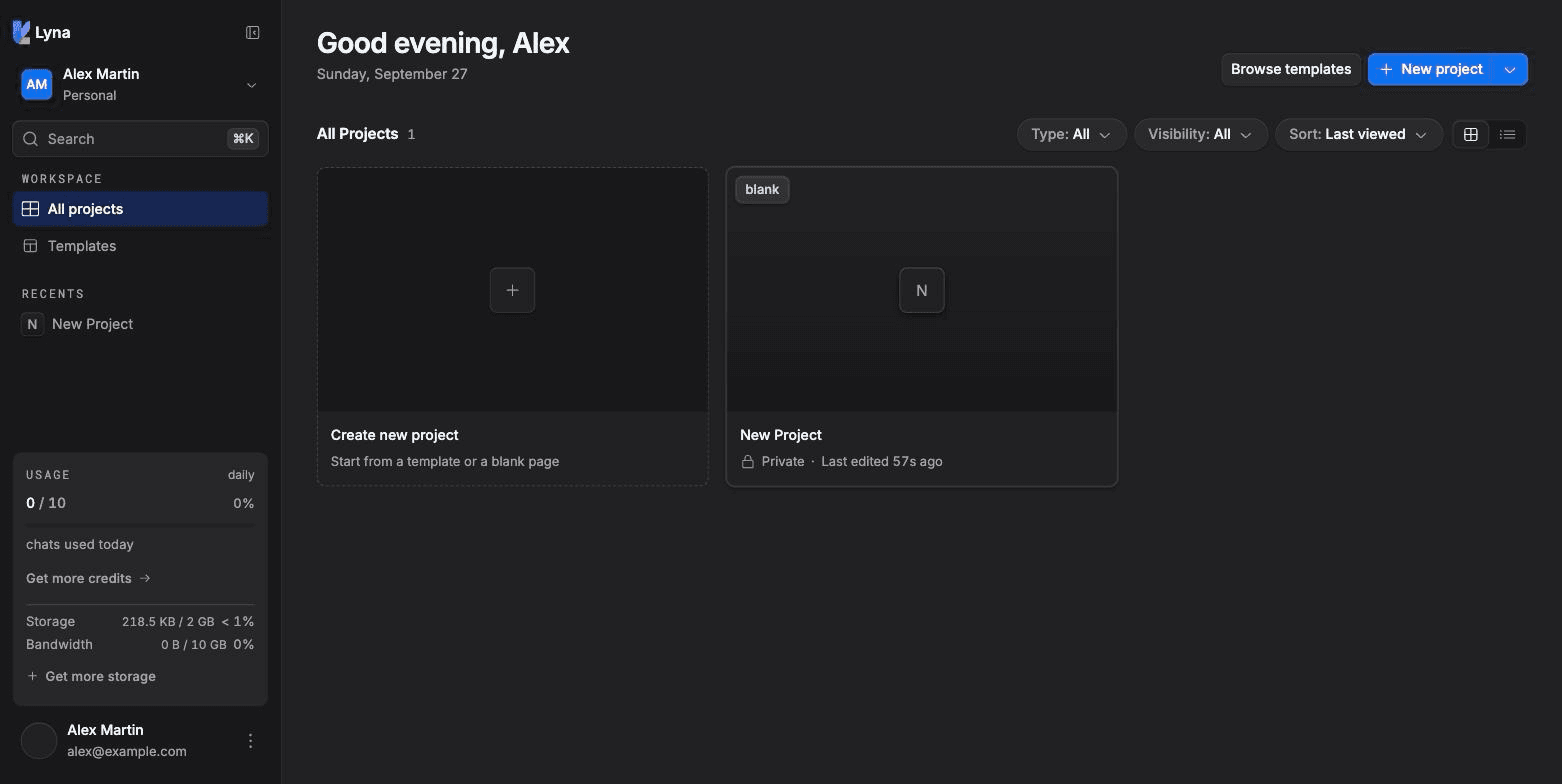Open the New Project card thumbnail
The width and height of the screenshot is (1562, 784).
pos(921,290)
